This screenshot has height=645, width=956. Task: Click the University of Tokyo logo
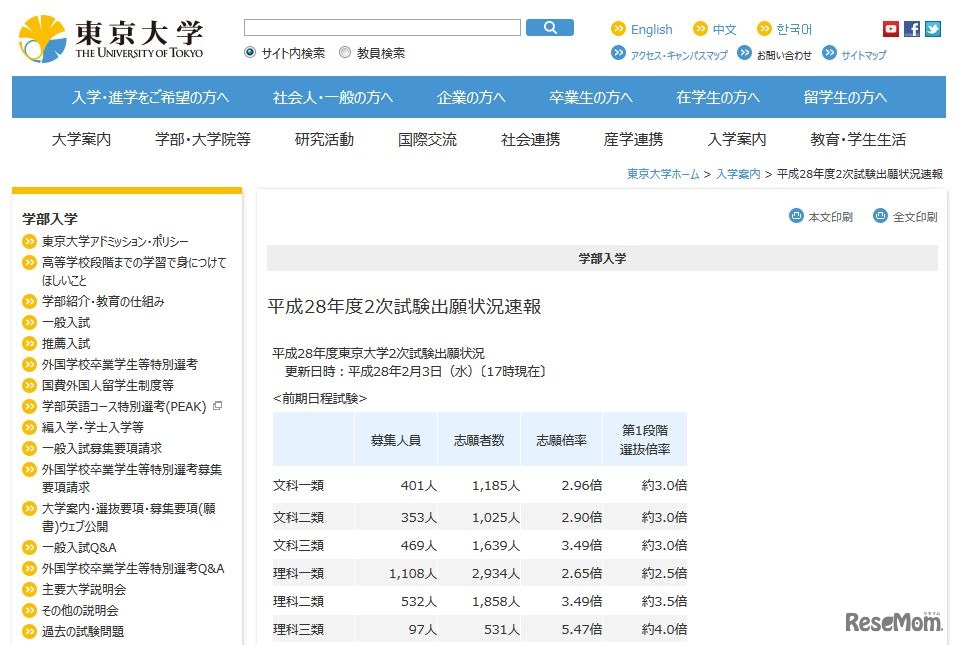point(111,38)
